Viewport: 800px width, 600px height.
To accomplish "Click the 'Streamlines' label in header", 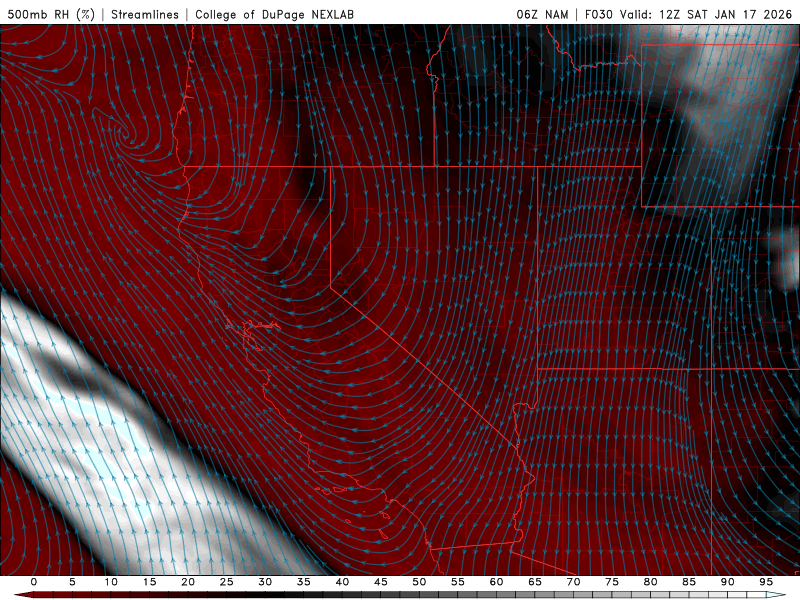I will [145, 14].
